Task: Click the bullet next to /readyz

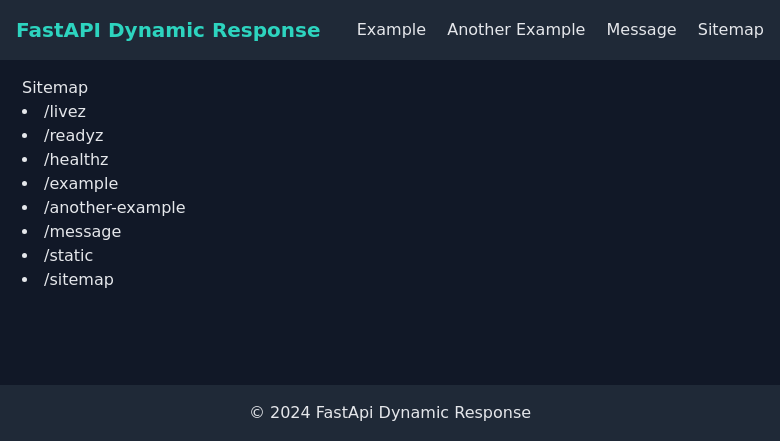Action: point(25,136)
